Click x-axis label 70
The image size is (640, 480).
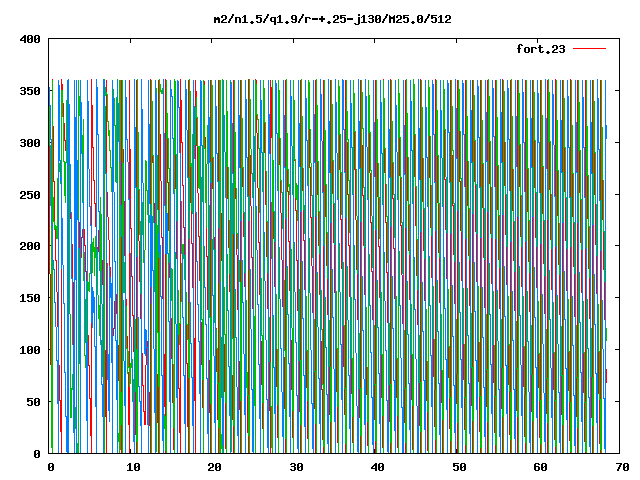(x=622, y=467)
